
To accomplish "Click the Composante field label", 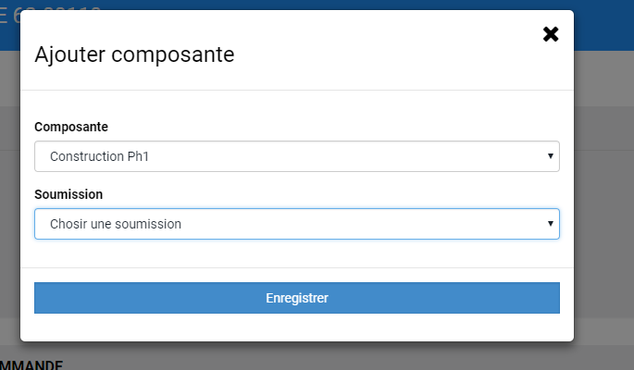I will click(71, 127).
